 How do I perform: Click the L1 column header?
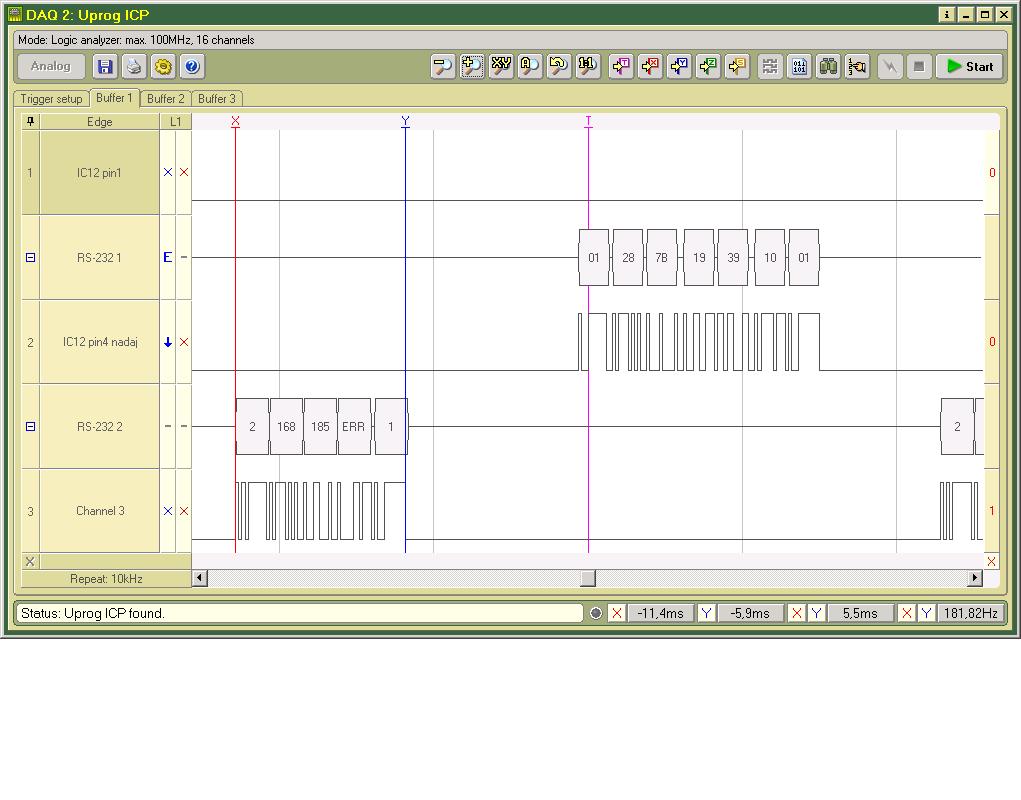point(176,122)
